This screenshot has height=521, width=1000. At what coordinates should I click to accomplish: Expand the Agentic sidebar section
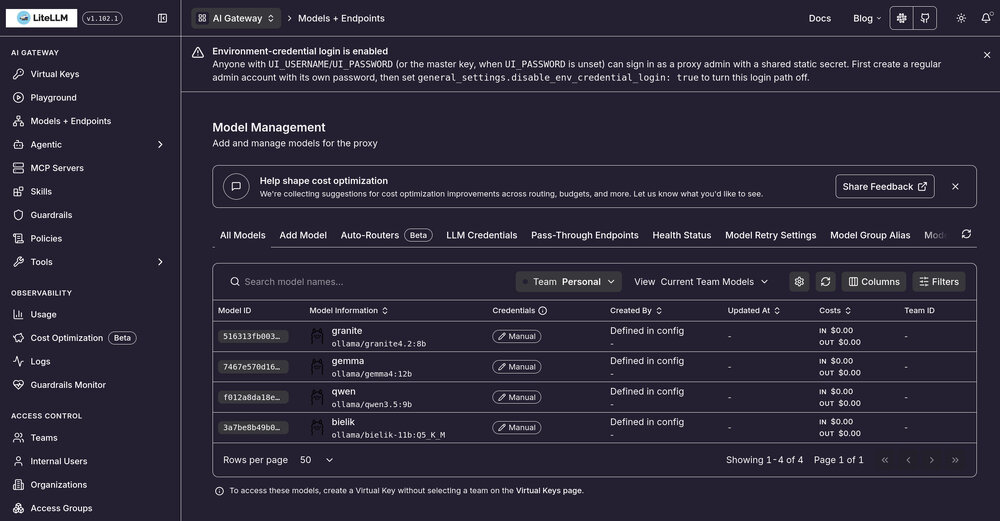tap(90, 145)
